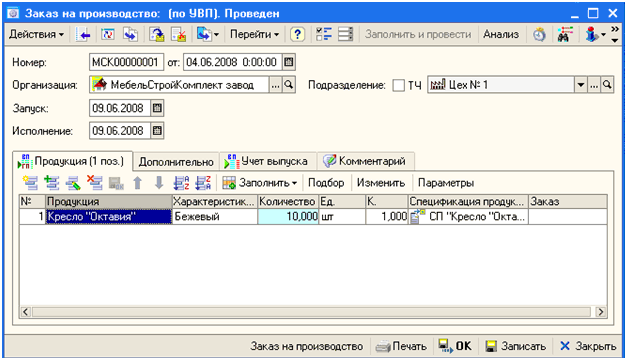Click the copy document icon in the top toolbar

click(130, 35)
